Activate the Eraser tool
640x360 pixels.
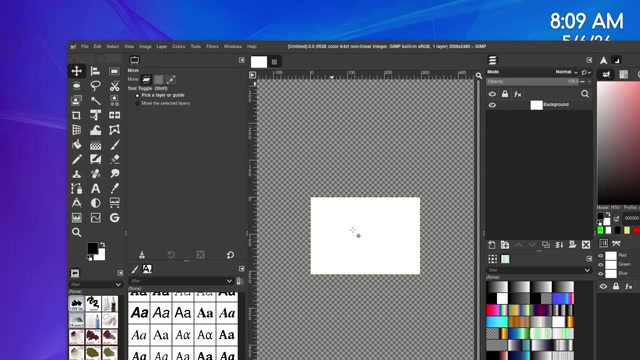(114, 159)
